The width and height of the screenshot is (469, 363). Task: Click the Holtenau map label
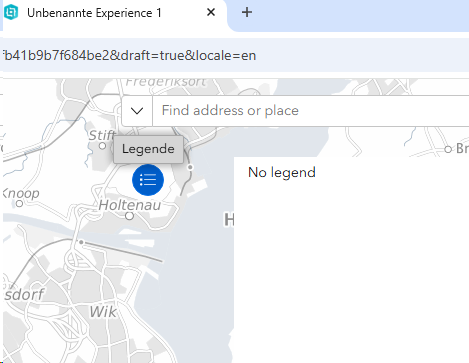(x=130, y=205)
